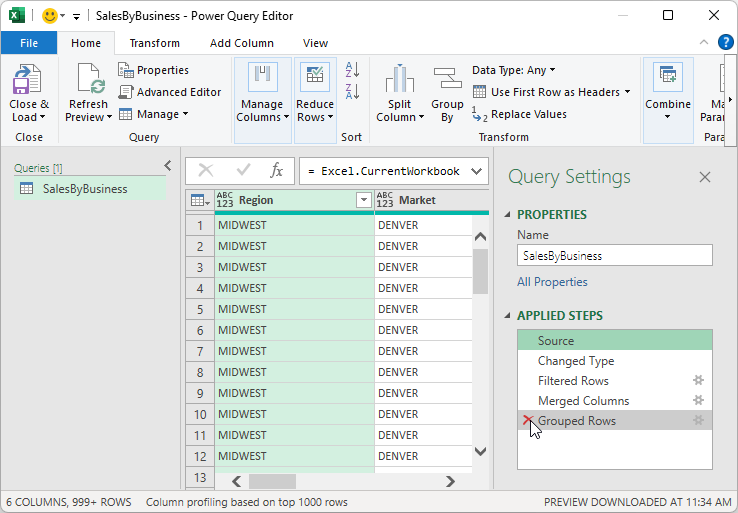
Task: Click the Region column data type icon
Action: tap(225, 200)
